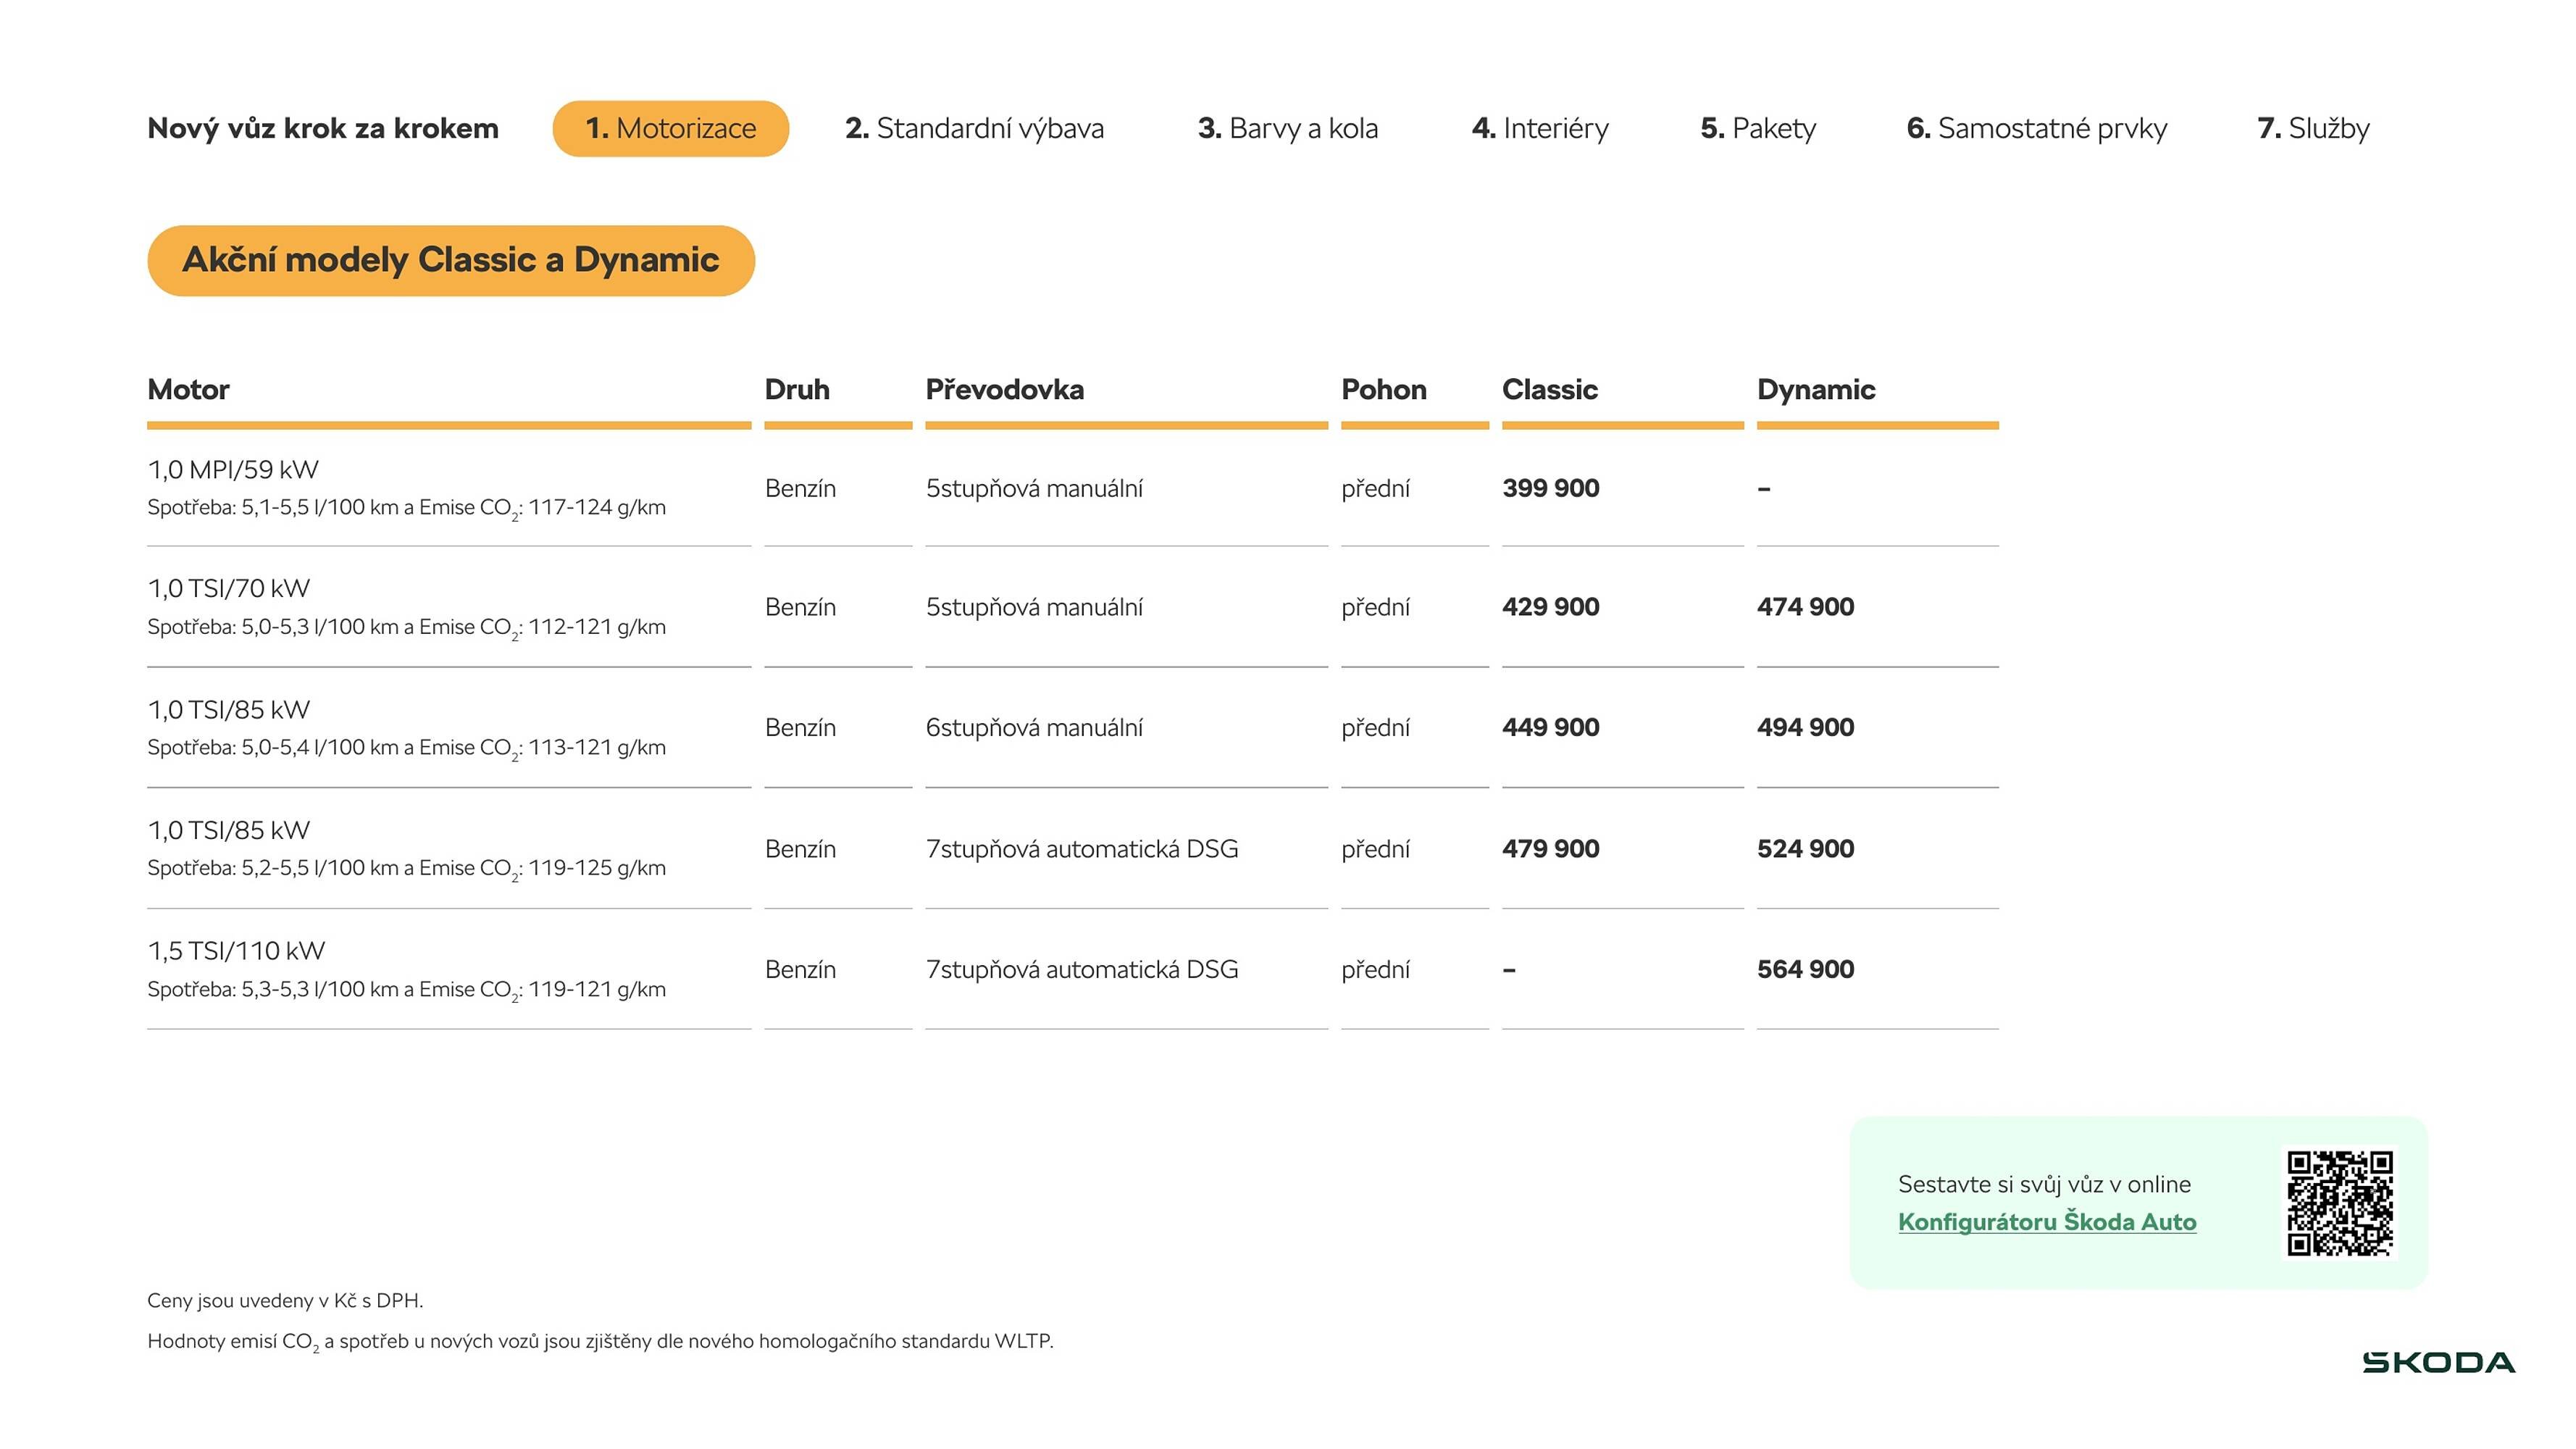This screenshot has height=1449, width=2576.
Task: Navigate to the Služby tab
Action: (2313, 128)
